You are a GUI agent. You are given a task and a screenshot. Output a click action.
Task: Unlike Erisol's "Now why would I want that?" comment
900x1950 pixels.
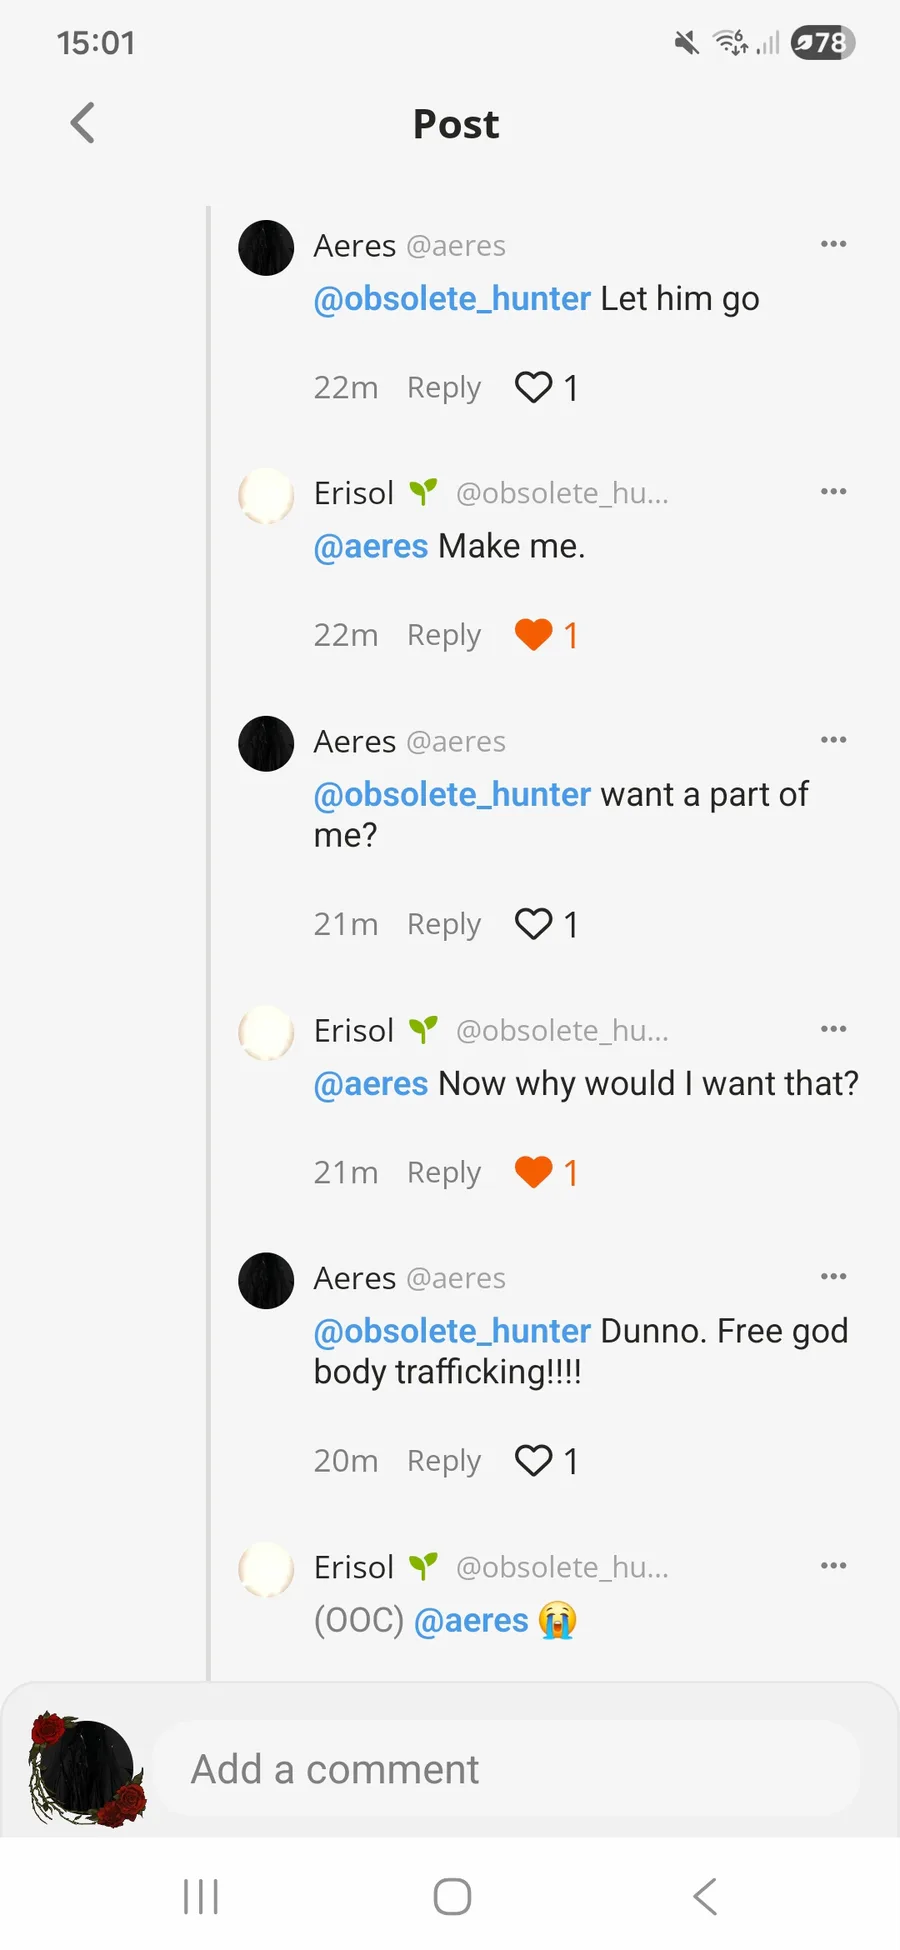(533, 1172)
